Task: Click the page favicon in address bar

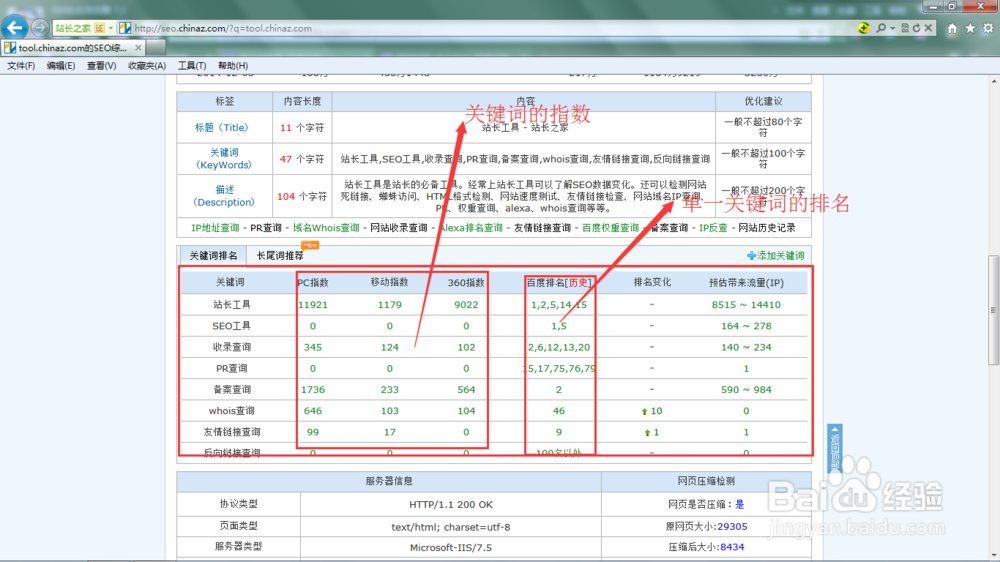Action: coord(125,28)
